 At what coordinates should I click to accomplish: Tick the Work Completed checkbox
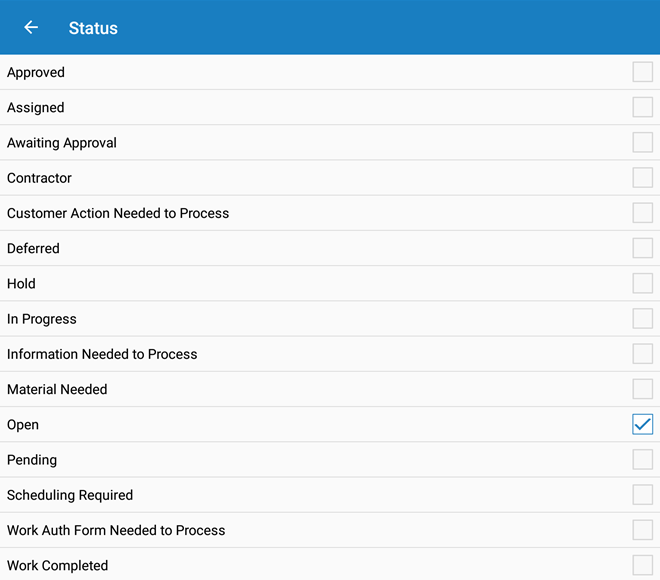pos(642,565)
